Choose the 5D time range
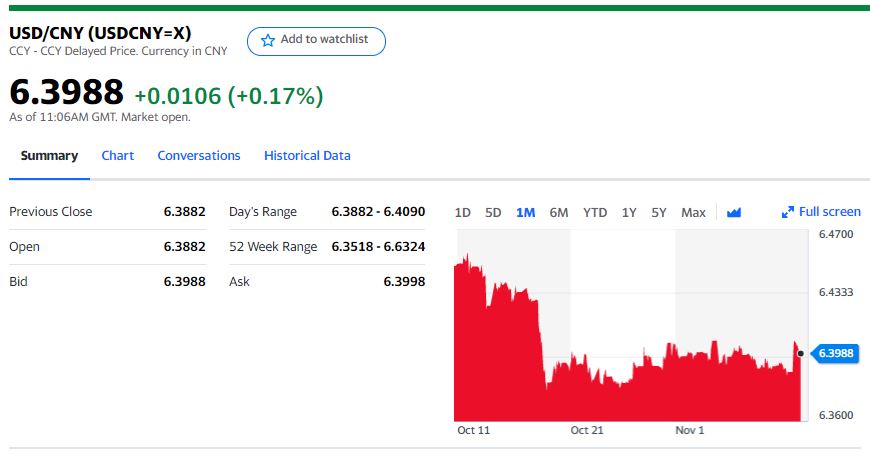 (493, 212)
